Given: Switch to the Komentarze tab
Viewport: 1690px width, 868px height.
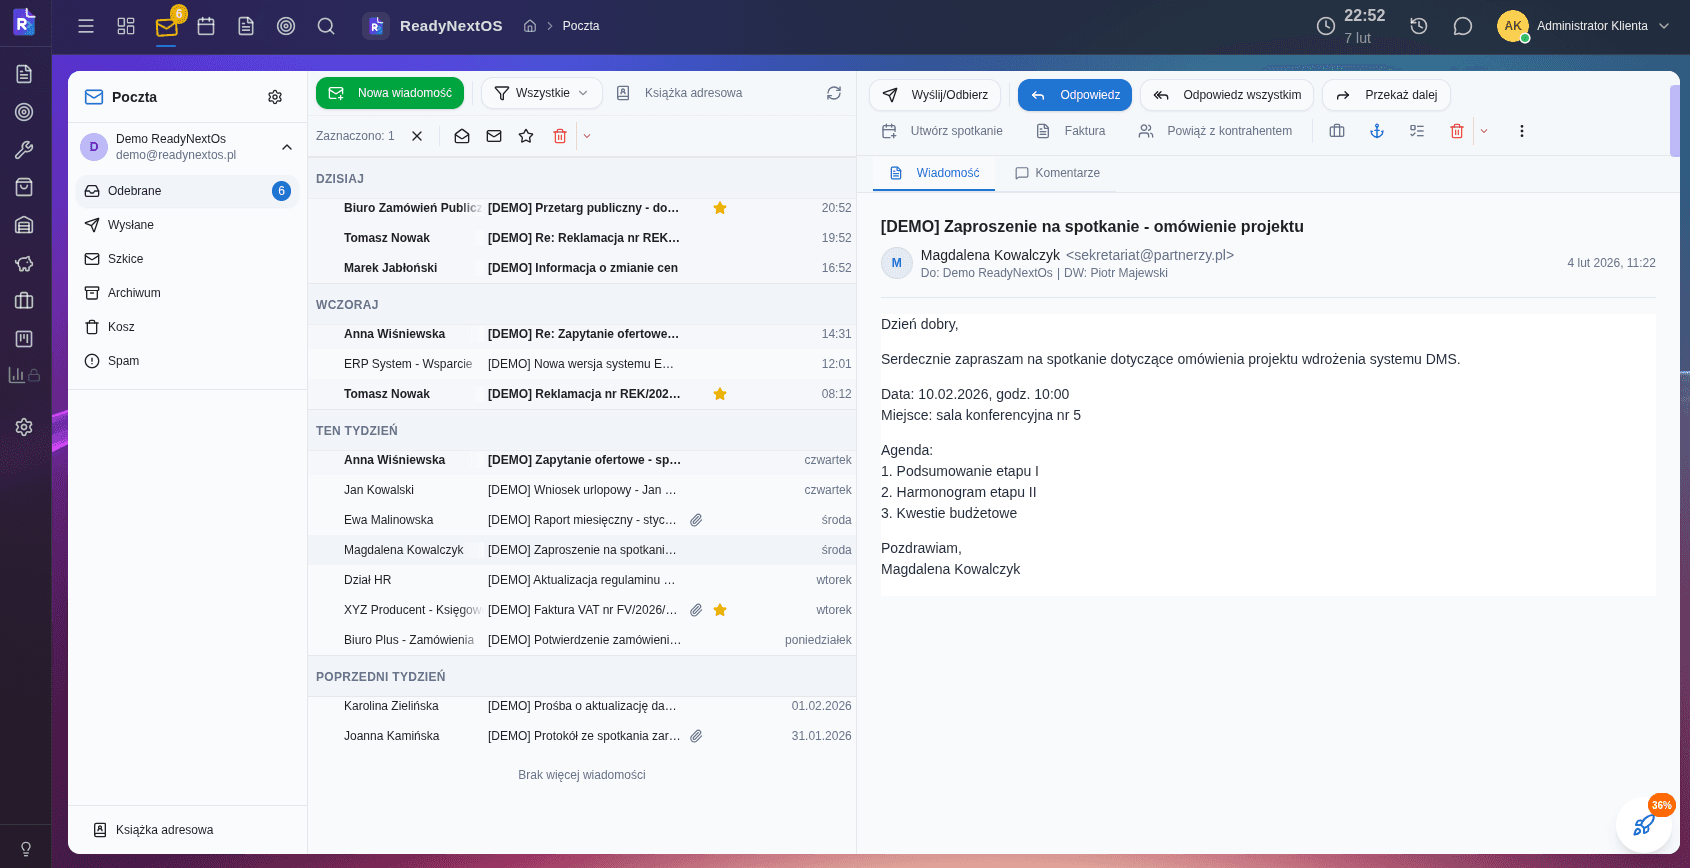Looking at the screenshot, I should click(1057, 173).
